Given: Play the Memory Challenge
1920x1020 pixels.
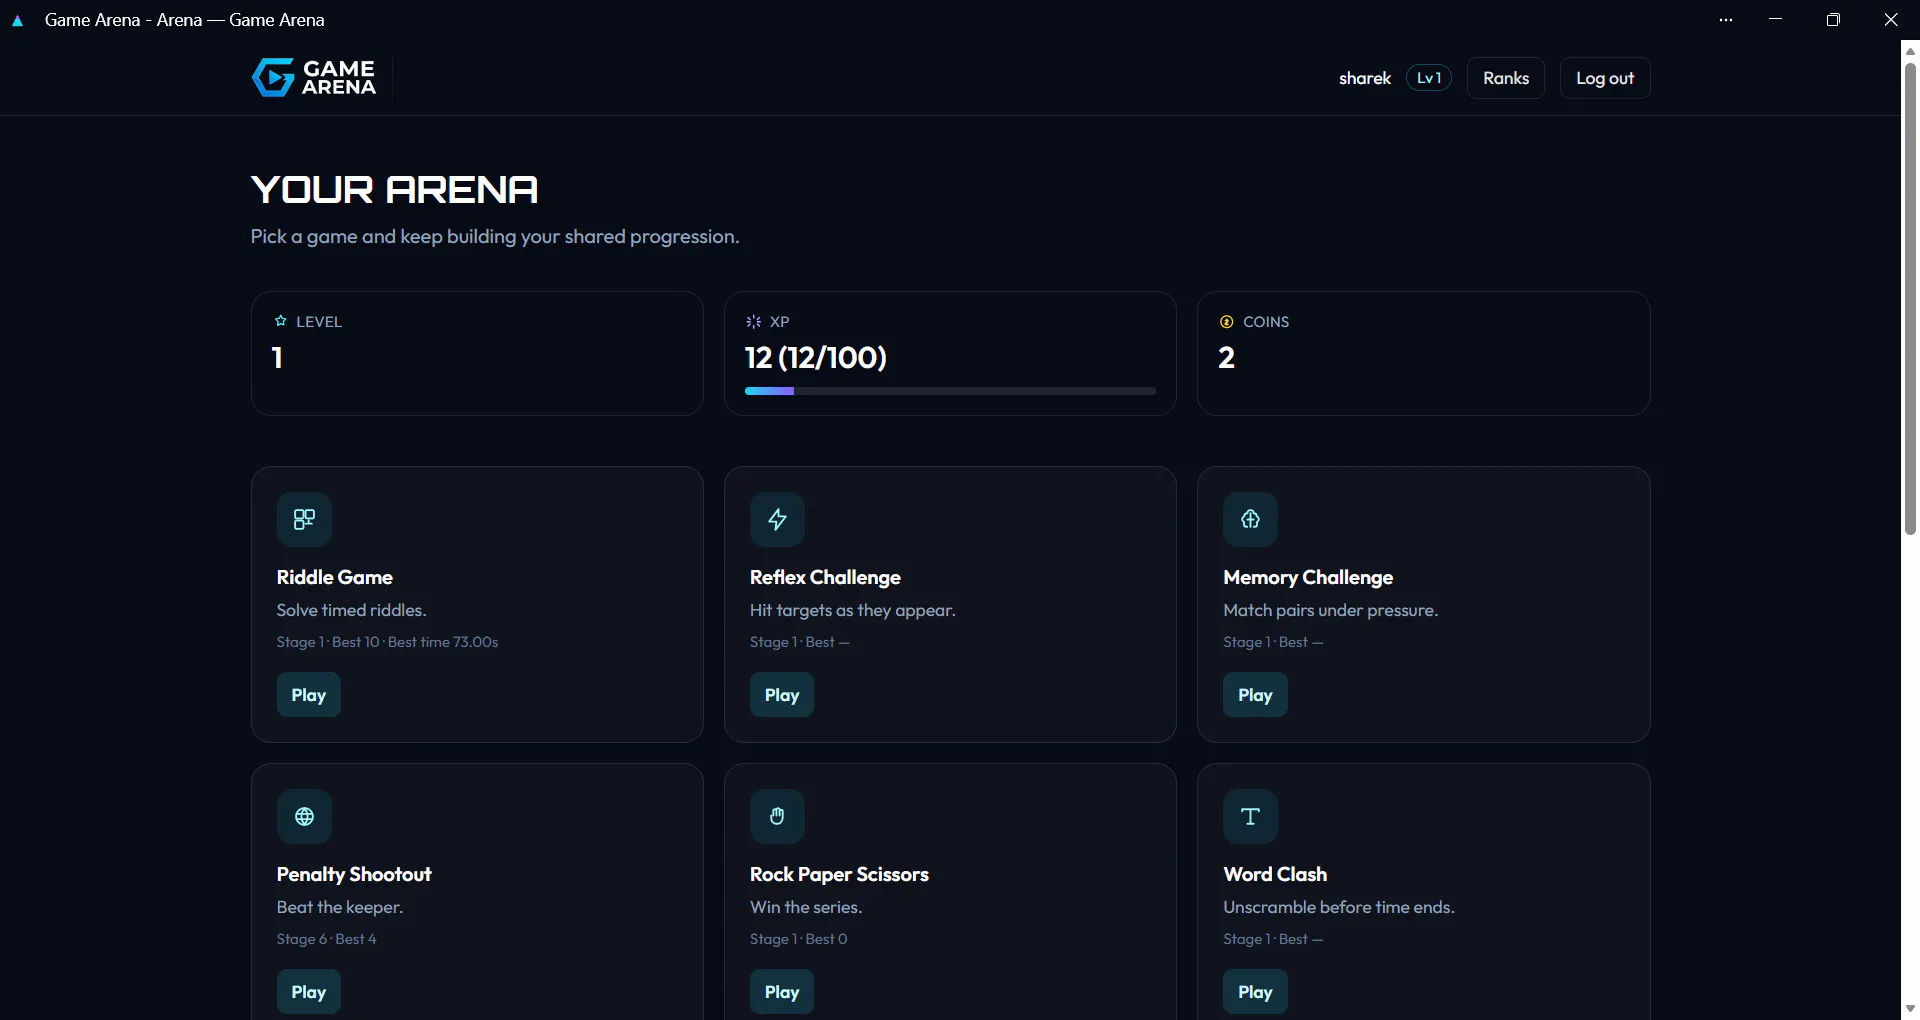Looking at the screenshot, I should 1254,694.
